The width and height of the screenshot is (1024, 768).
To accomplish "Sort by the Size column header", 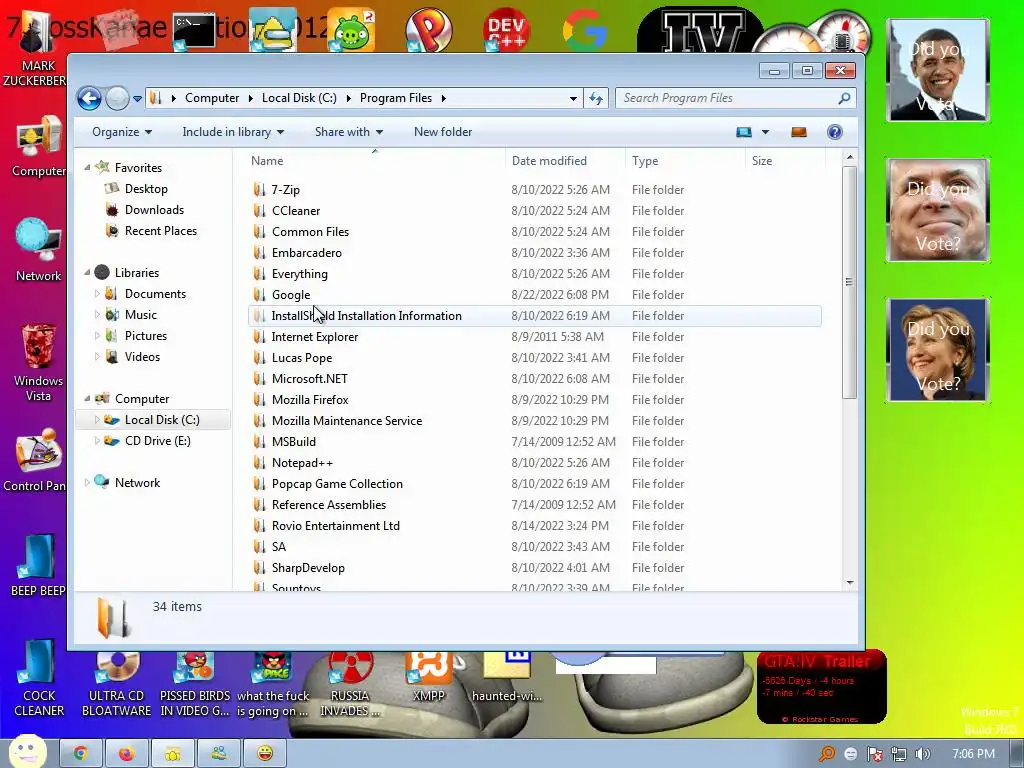I will click(785, 161).
